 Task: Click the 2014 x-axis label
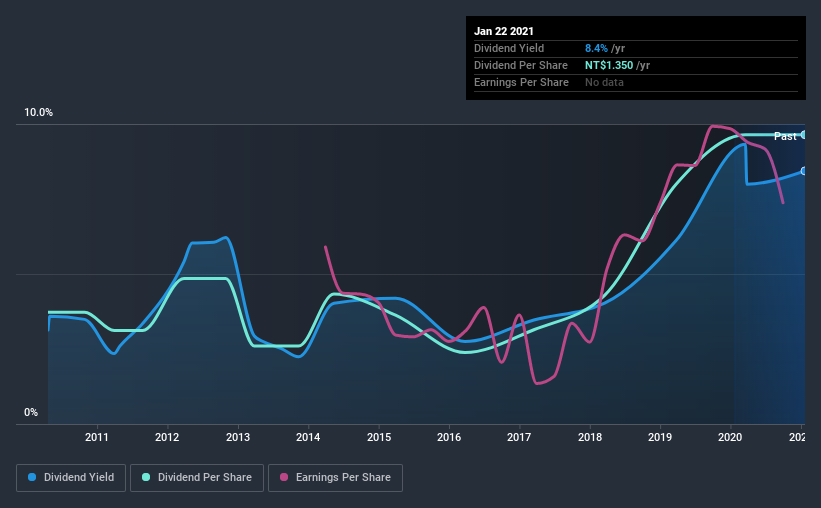pos(308,437)
